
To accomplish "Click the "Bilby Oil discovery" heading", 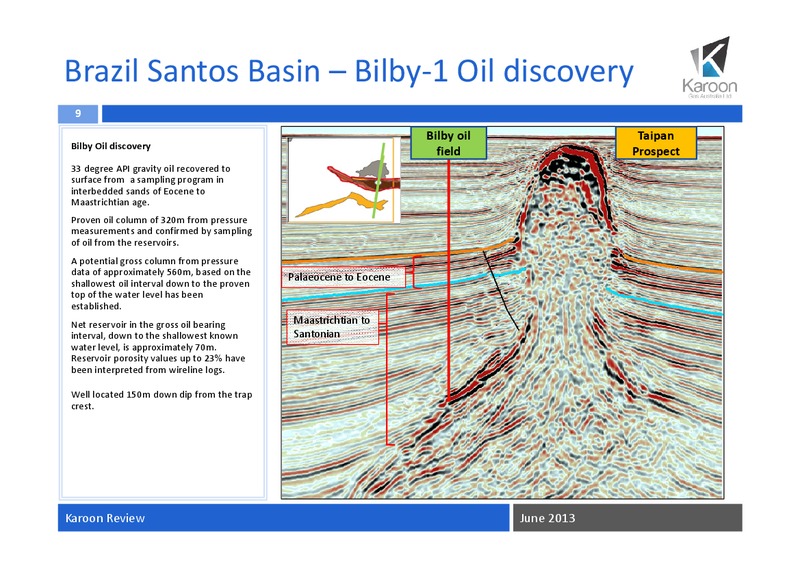I will click(111, 146).
